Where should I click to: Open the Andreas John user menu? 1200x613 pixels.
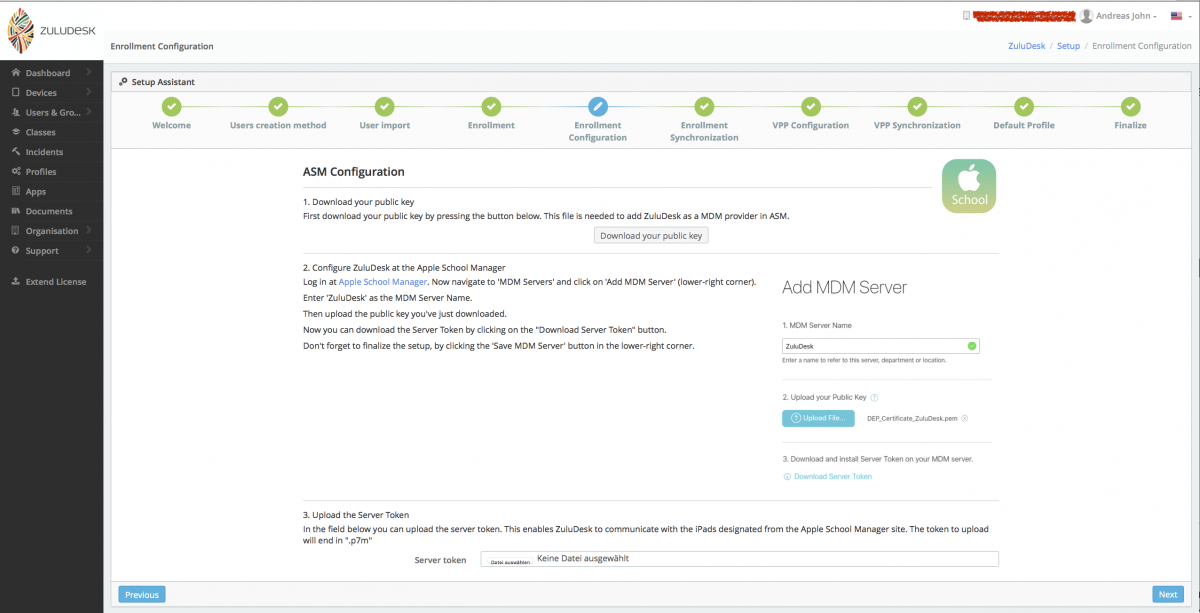pos(1119,16)
